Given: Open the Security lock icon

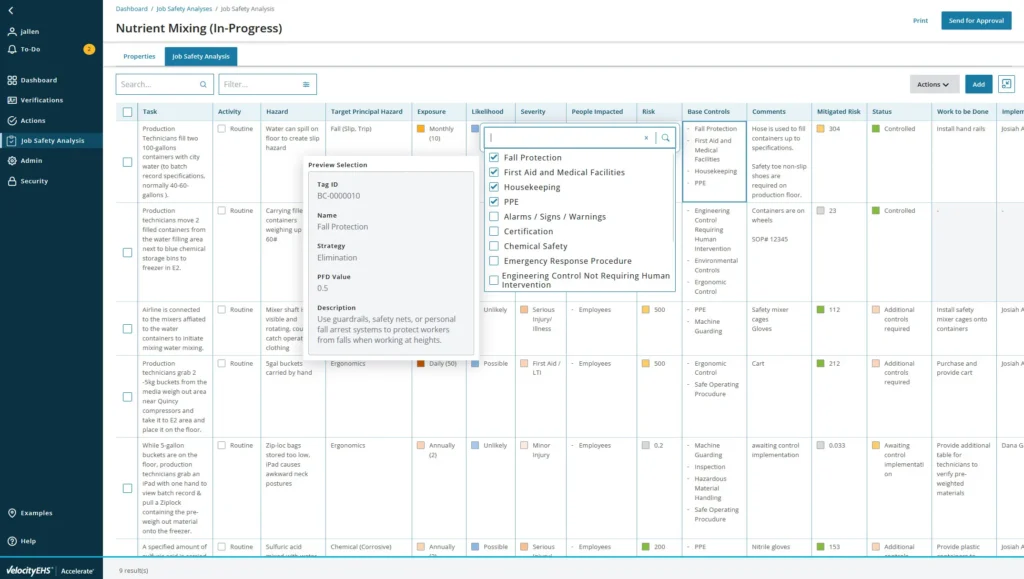Looking at the screenshot, I should (12, 181).
